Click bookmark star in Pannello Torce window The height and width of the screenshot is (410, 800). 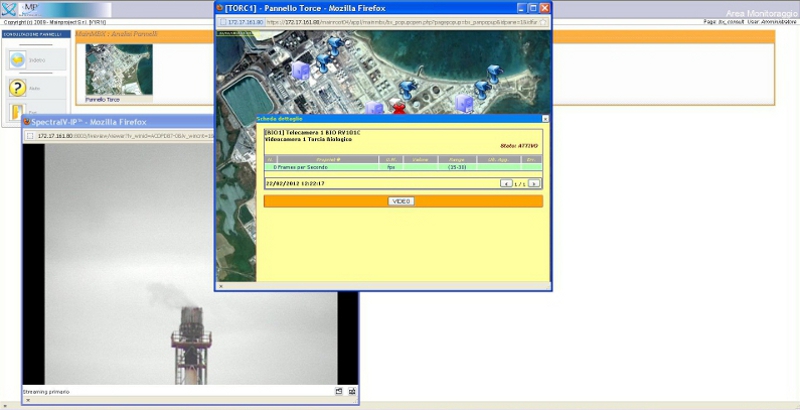(543, 22)
